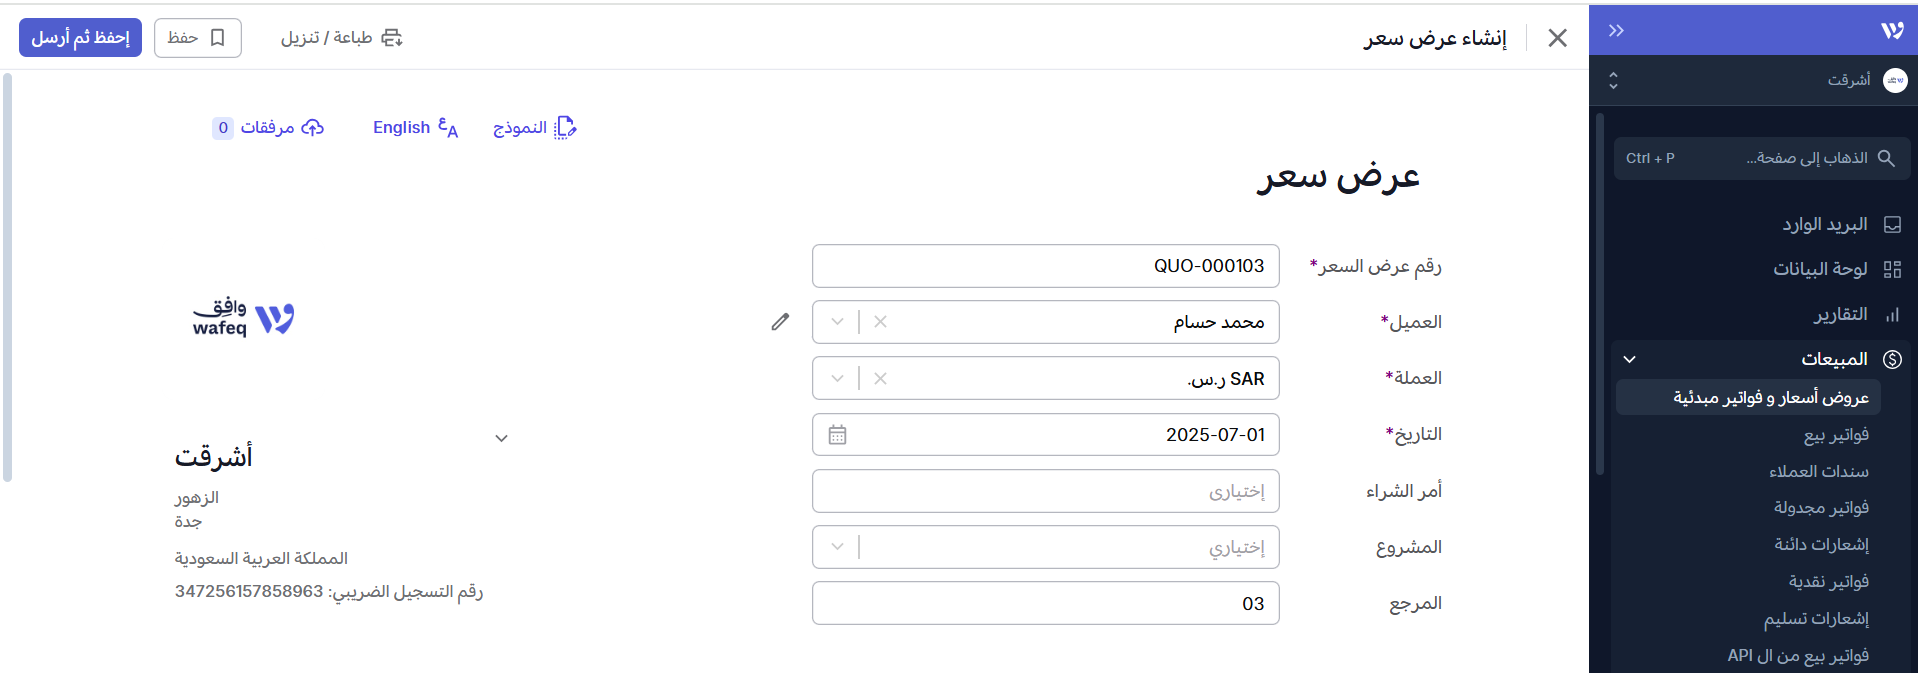The image size is (1918, 673).
Task: Click the Wafeq logo in sidebar header
Action: click(x=1892, y=31)
